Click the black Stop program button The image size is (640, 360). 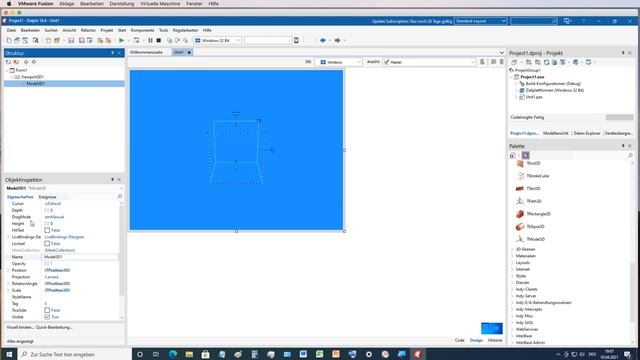159,40
